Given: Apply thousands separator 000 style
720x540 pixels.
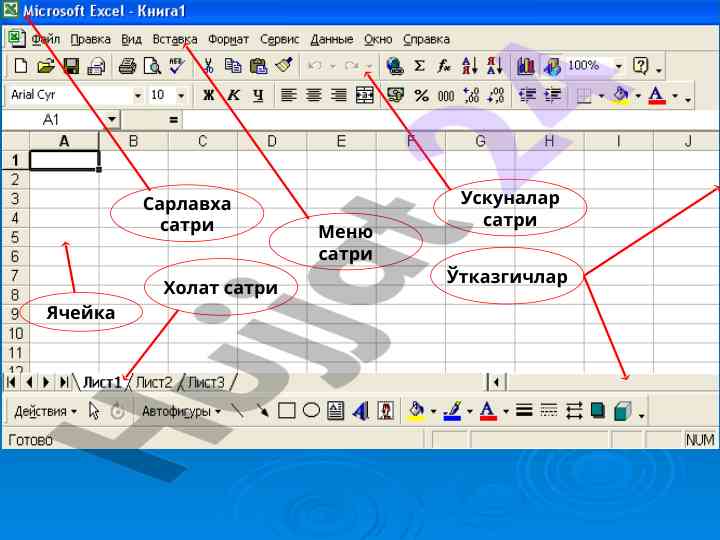Looking at the screenshot, I should tap(446, 96).
